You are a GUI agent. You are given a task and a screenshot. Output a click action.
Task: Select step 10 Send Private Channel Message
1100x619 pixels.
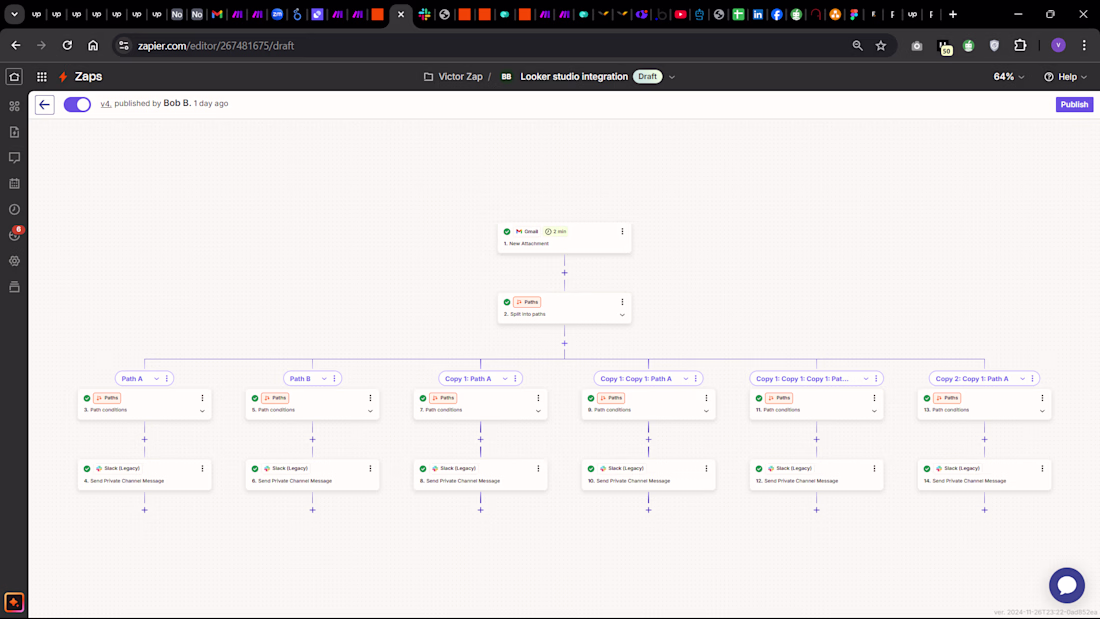click(648, 475)
